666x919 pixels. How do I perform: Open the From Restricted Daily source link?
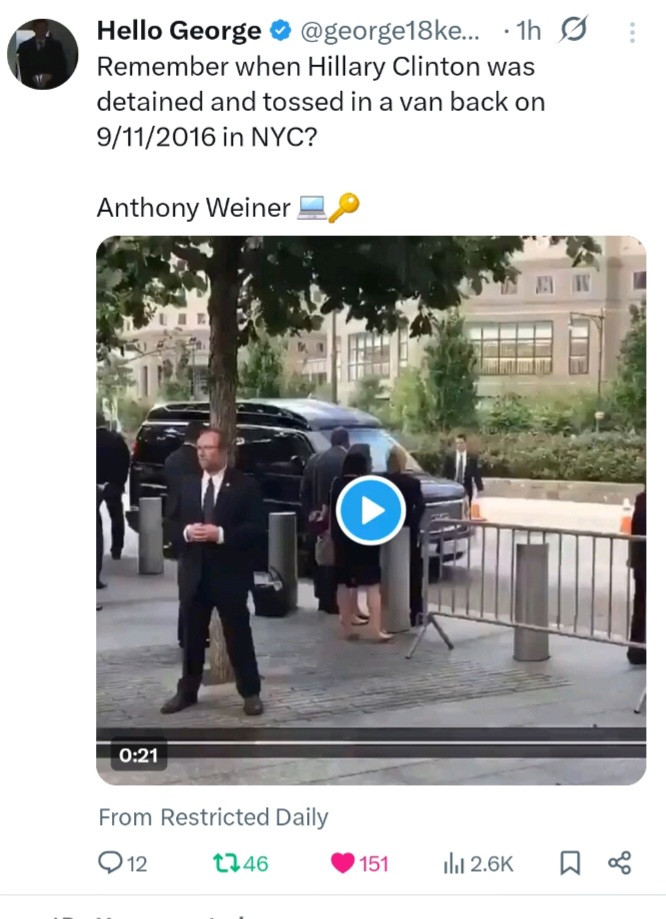pyautogui.click(x=213, y=817)
